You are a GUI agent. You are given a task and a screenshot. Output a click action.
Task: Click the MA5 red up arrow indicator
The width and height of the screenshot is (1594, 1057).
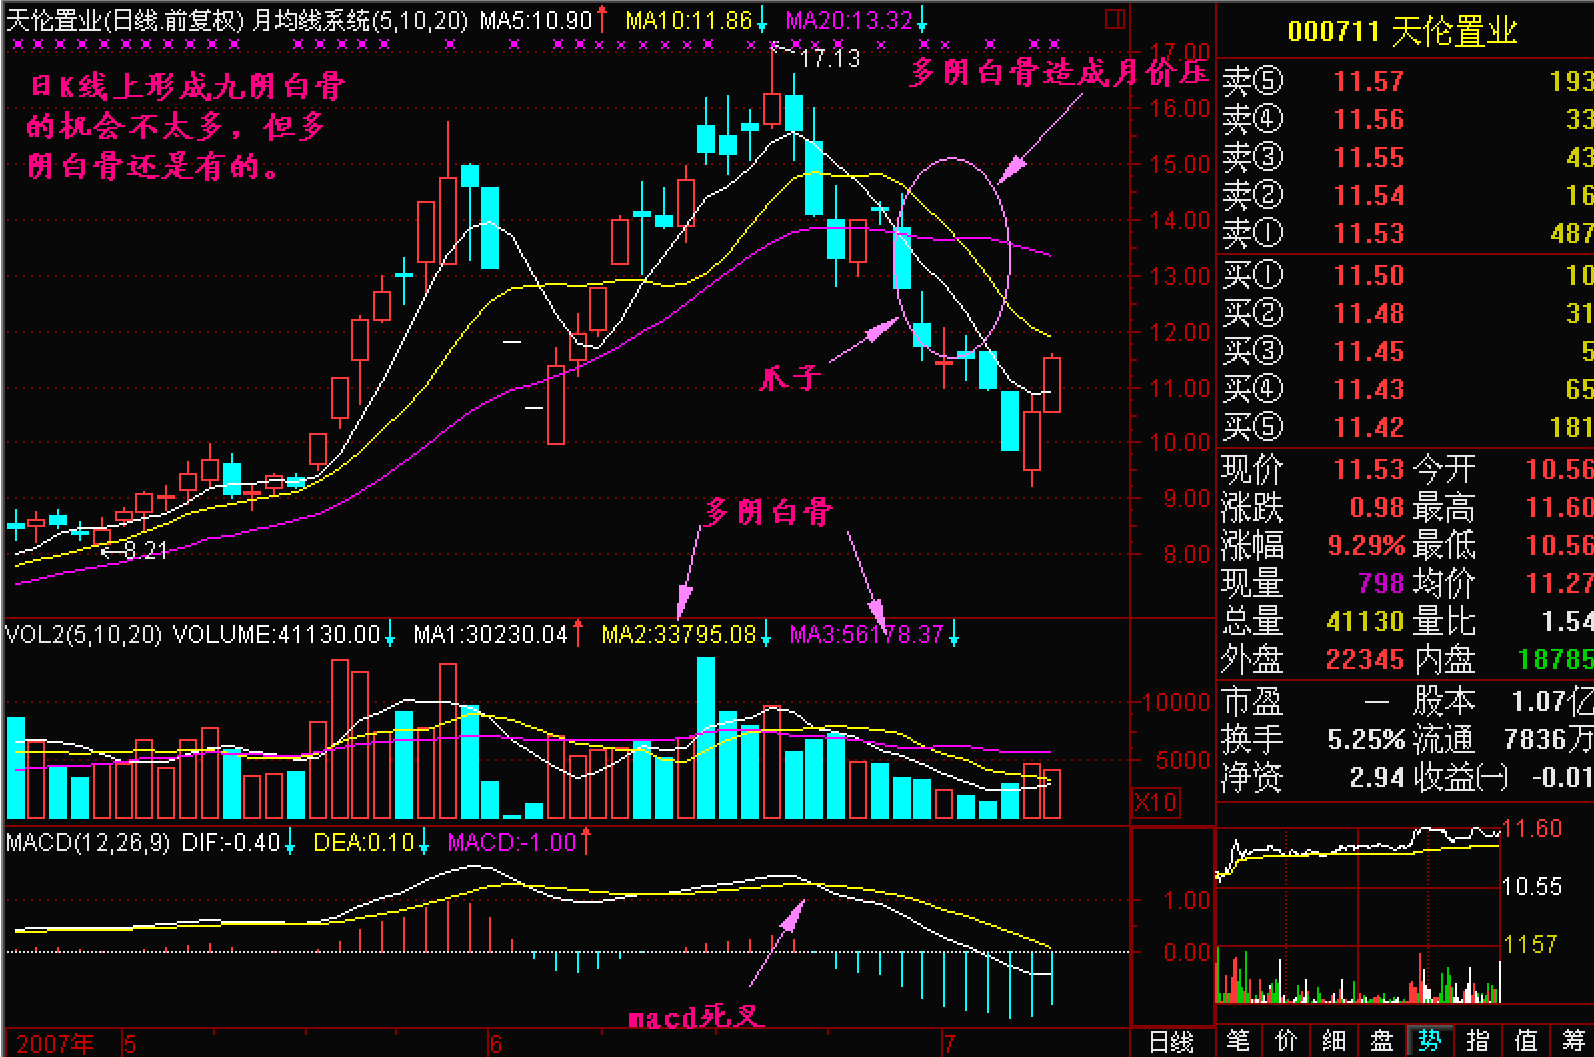tap(602, 19)
